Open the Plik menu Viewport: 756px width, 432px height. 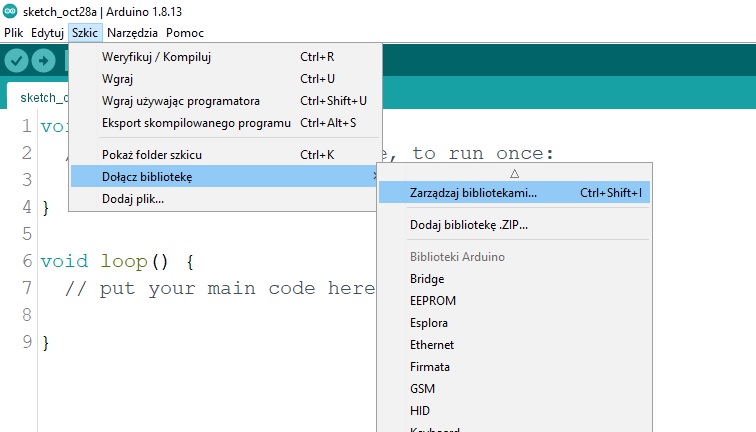(x=14, y=32)
